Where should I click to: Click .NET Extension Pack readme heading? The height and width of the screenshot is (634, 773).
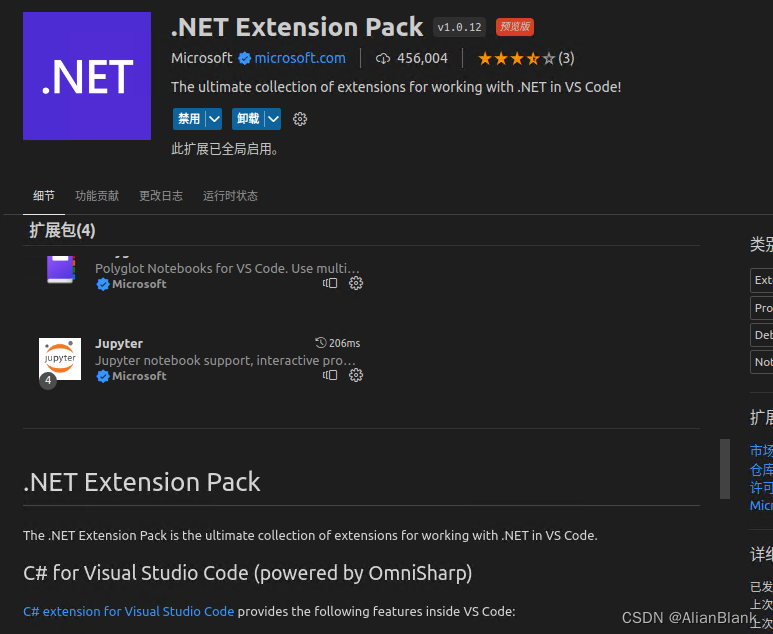[x=141, y=482]
